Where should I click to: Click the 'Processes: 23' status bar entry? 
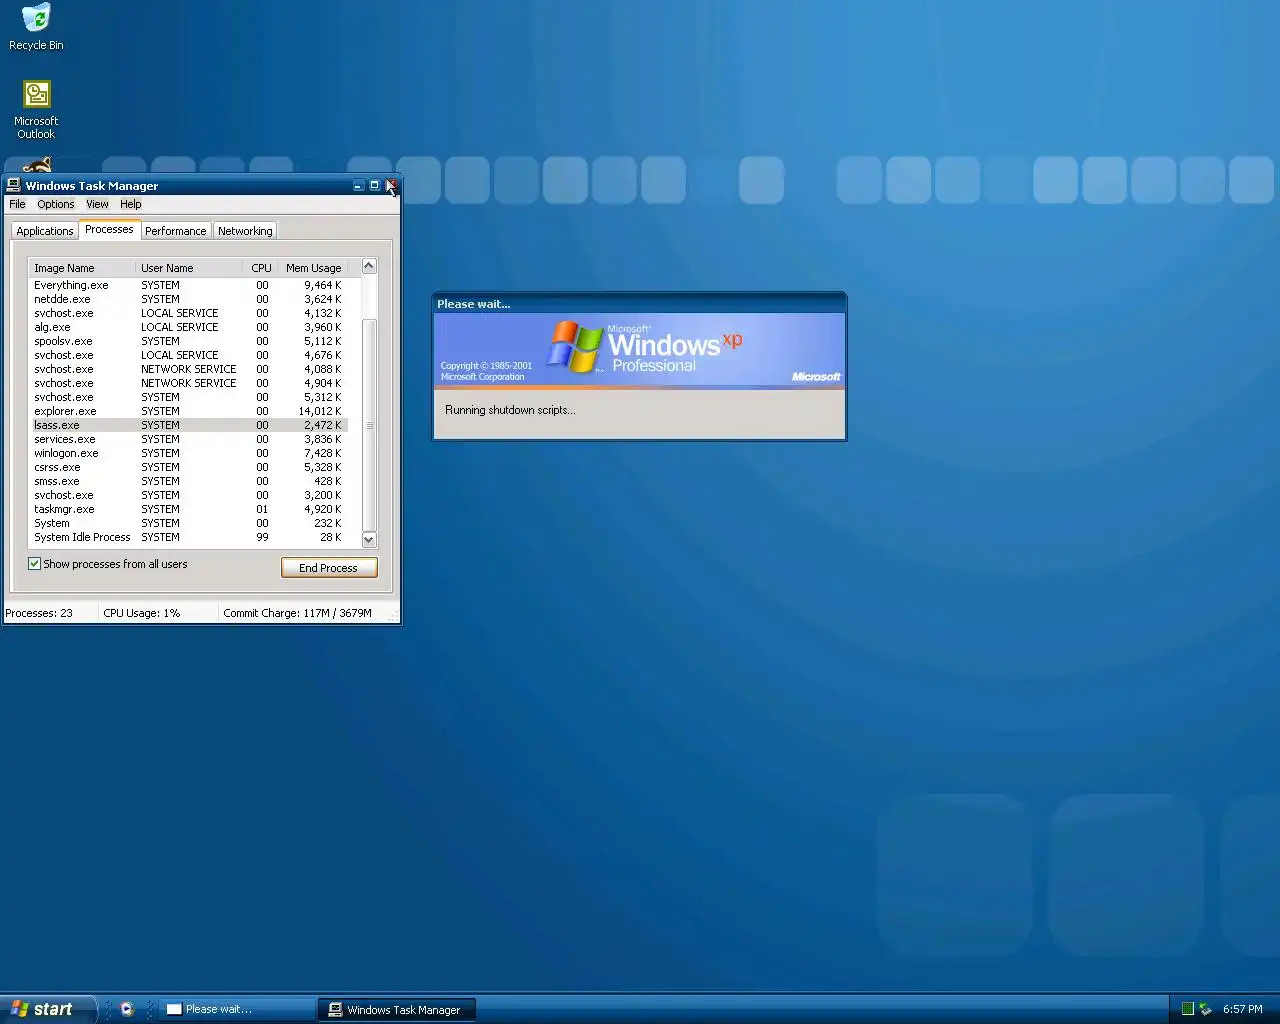[50, 613]
